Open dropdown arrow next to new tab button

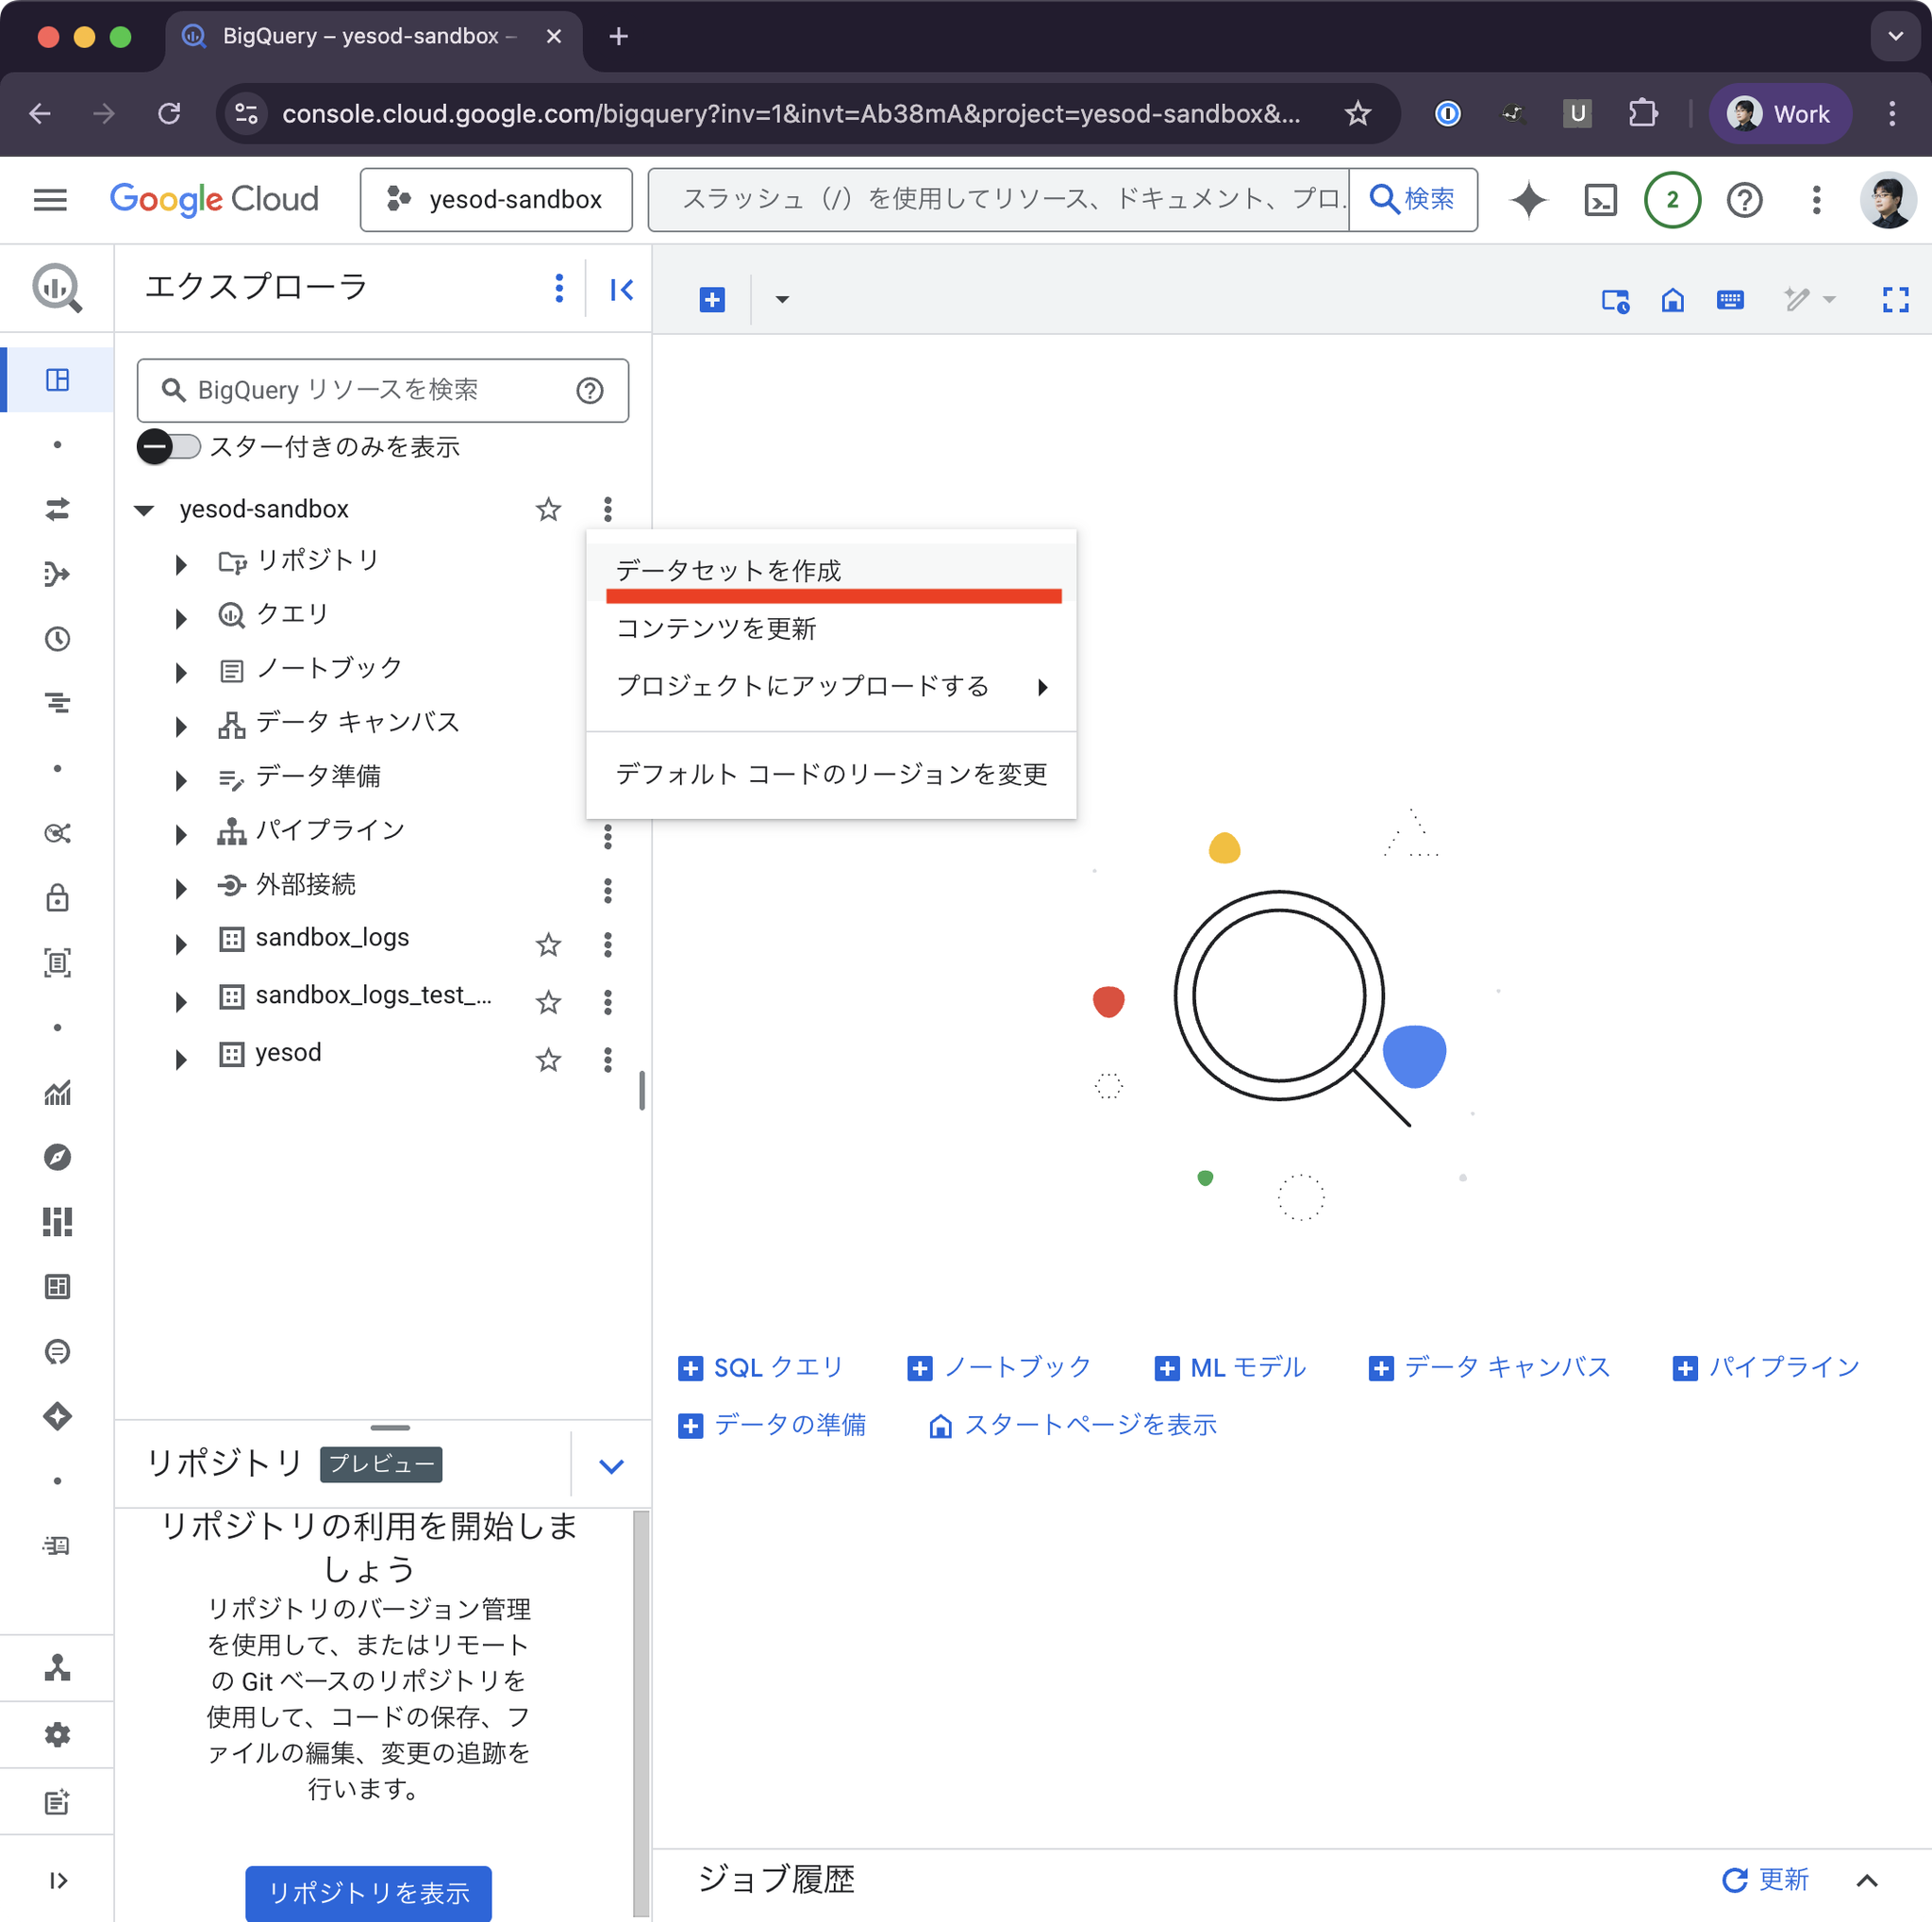(782, 299)
